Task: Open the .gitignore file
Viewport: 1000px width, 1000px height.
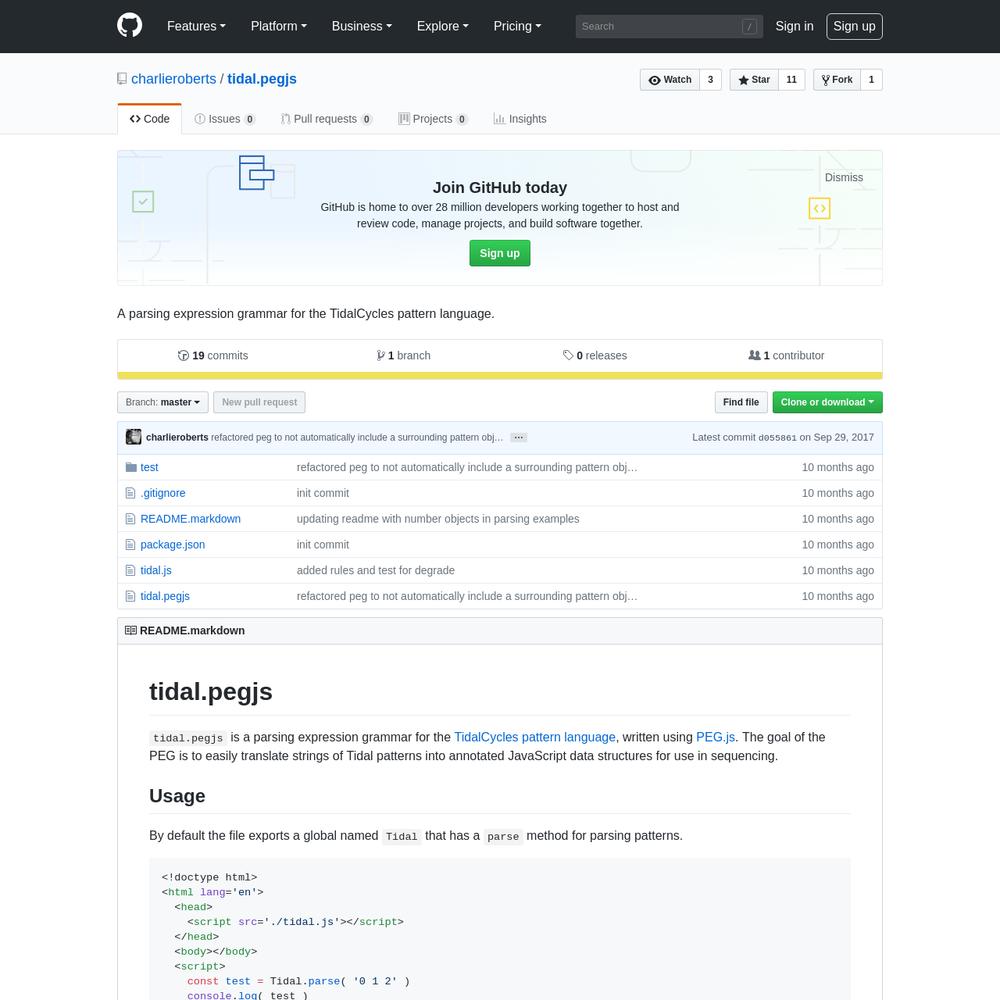Action: (163, 493)
